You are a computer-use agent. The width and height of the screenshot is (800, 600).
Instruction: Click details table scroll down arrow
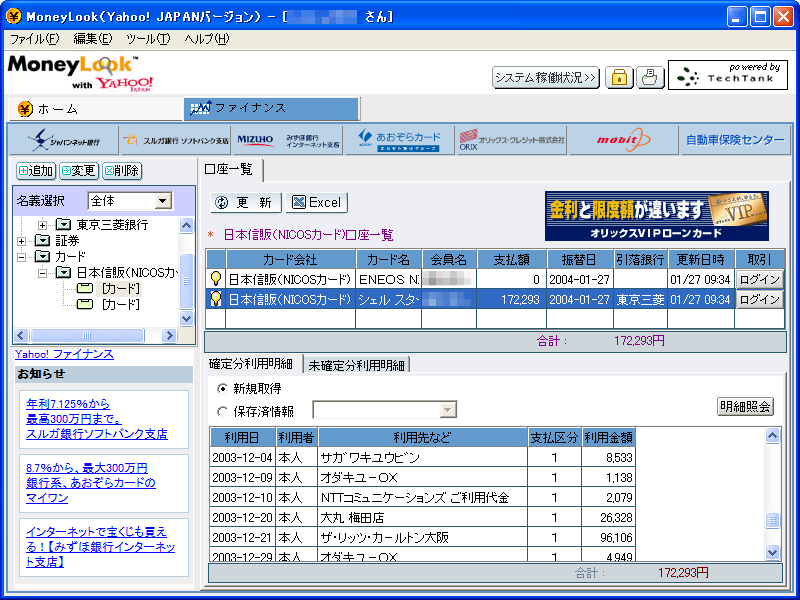pyautogui.click(x=772, y=552)
